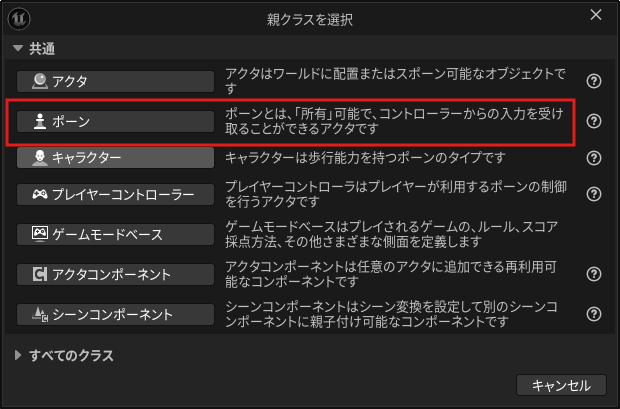Click help icon beside キャラクター description
This screenshot has height=409, width=620.
(x=594, y=158)
